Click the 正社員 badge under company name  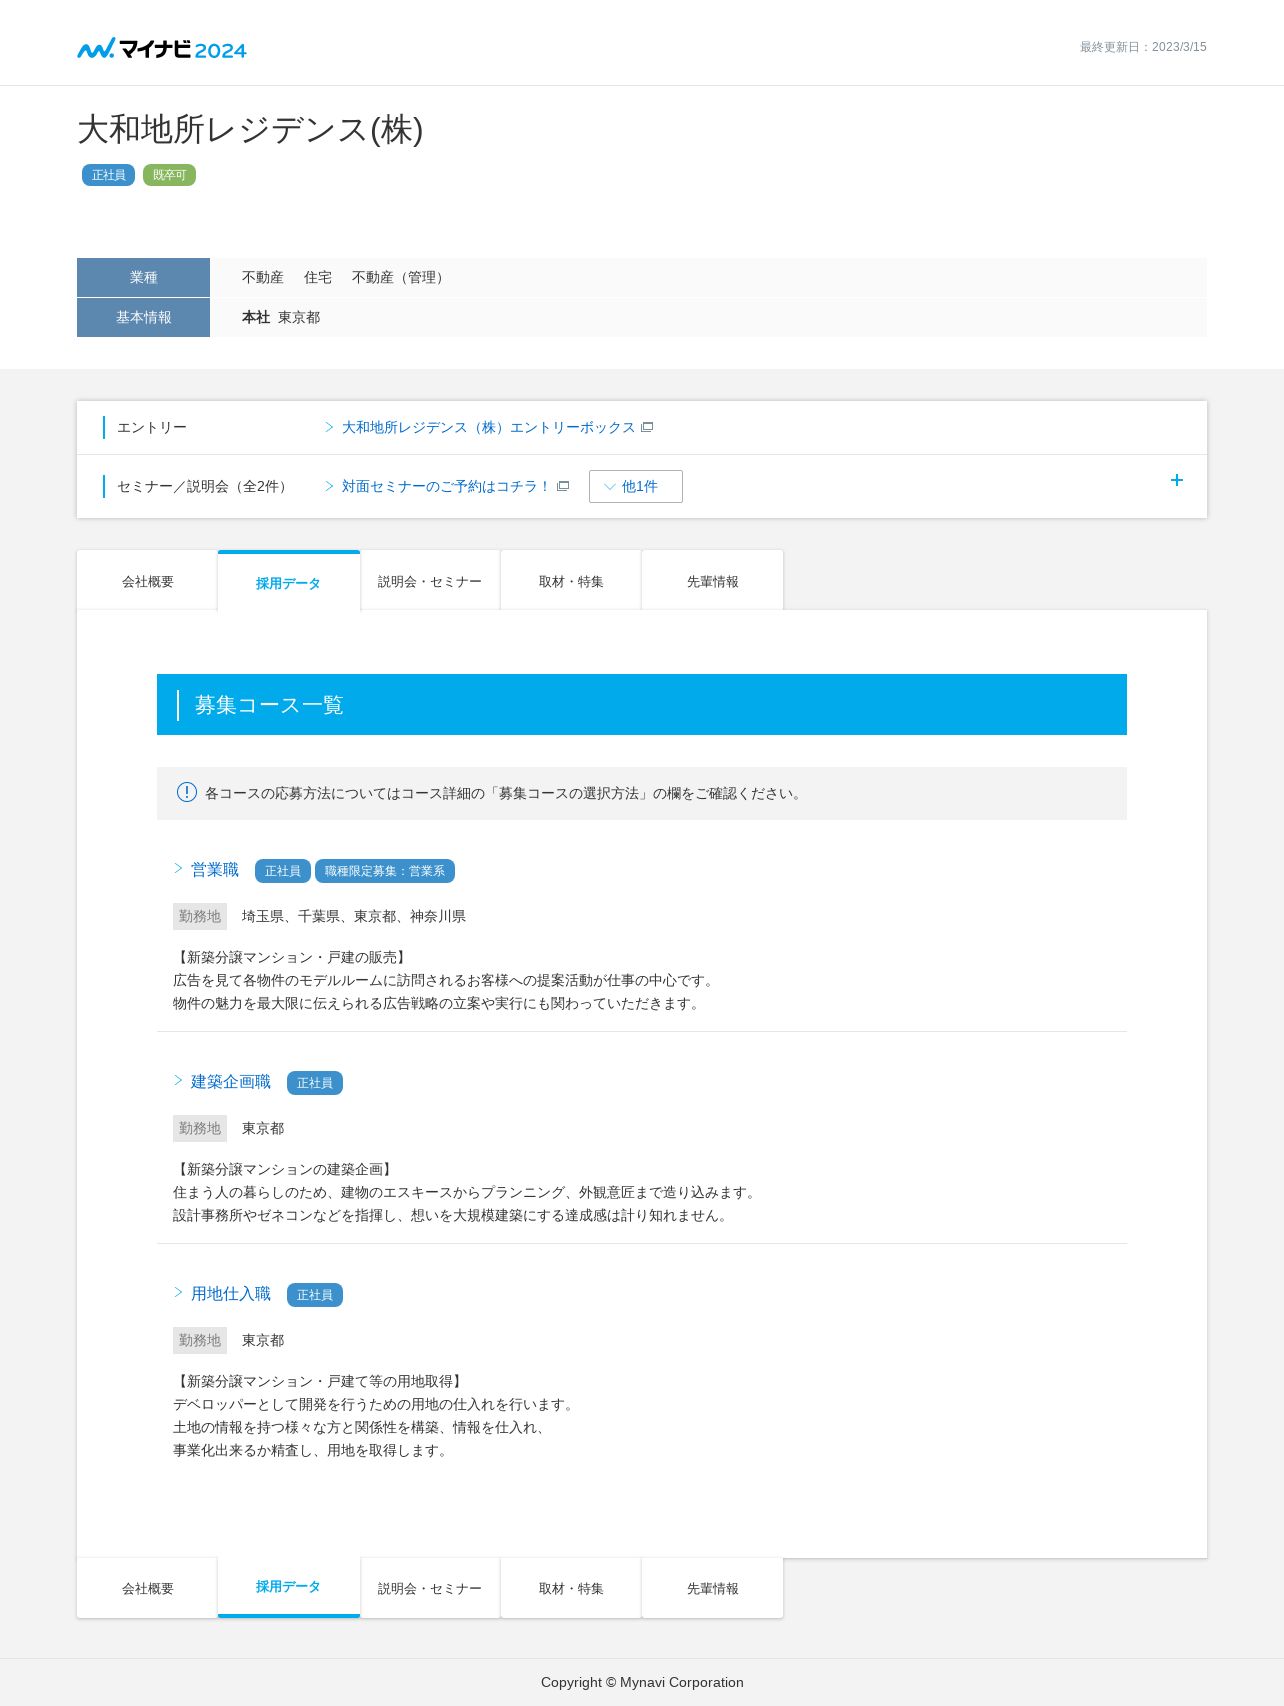coord(108,175)
